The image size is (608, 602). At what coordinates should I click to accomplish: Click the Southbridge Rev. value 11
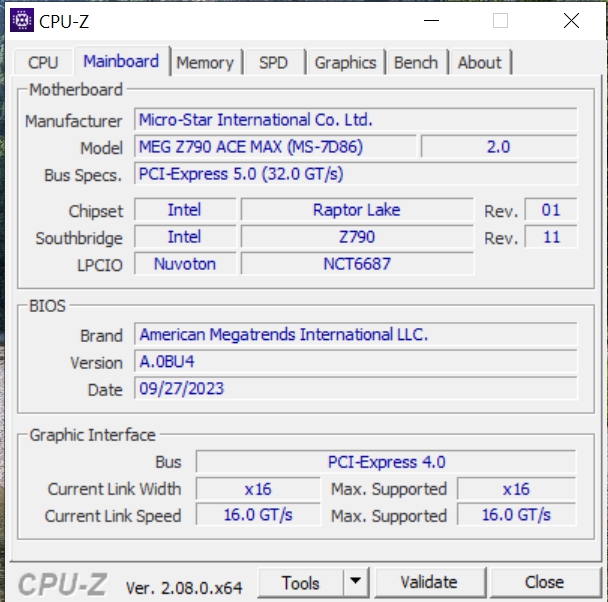pyautogui.click(x=551, y=237)
